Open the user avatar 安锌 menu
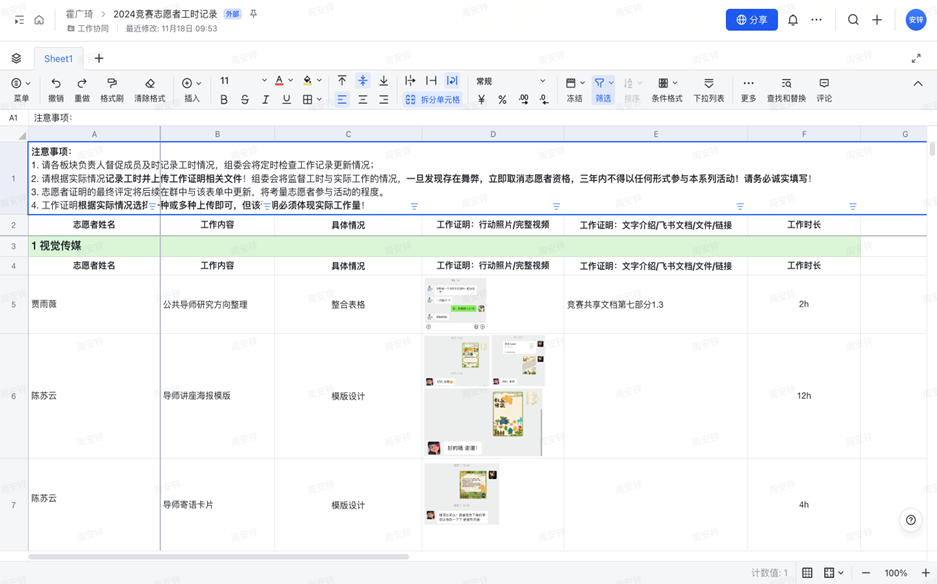Screen dimensions: 937x584 pyautogui.click(x=915, y=20)
